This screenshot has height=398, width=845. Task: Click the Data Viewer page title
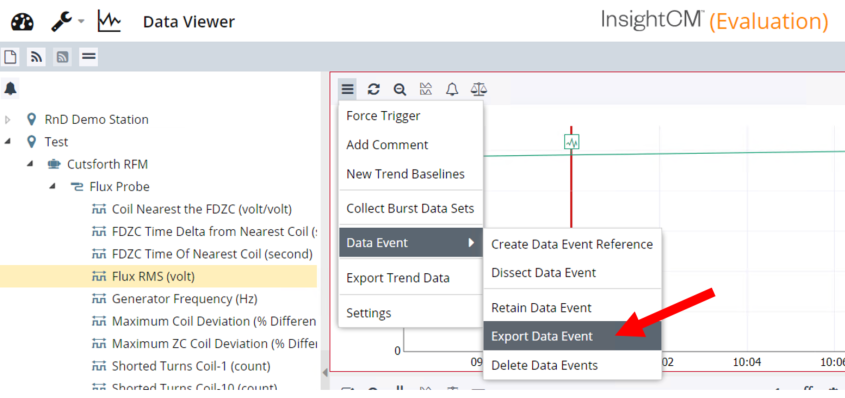189,22
